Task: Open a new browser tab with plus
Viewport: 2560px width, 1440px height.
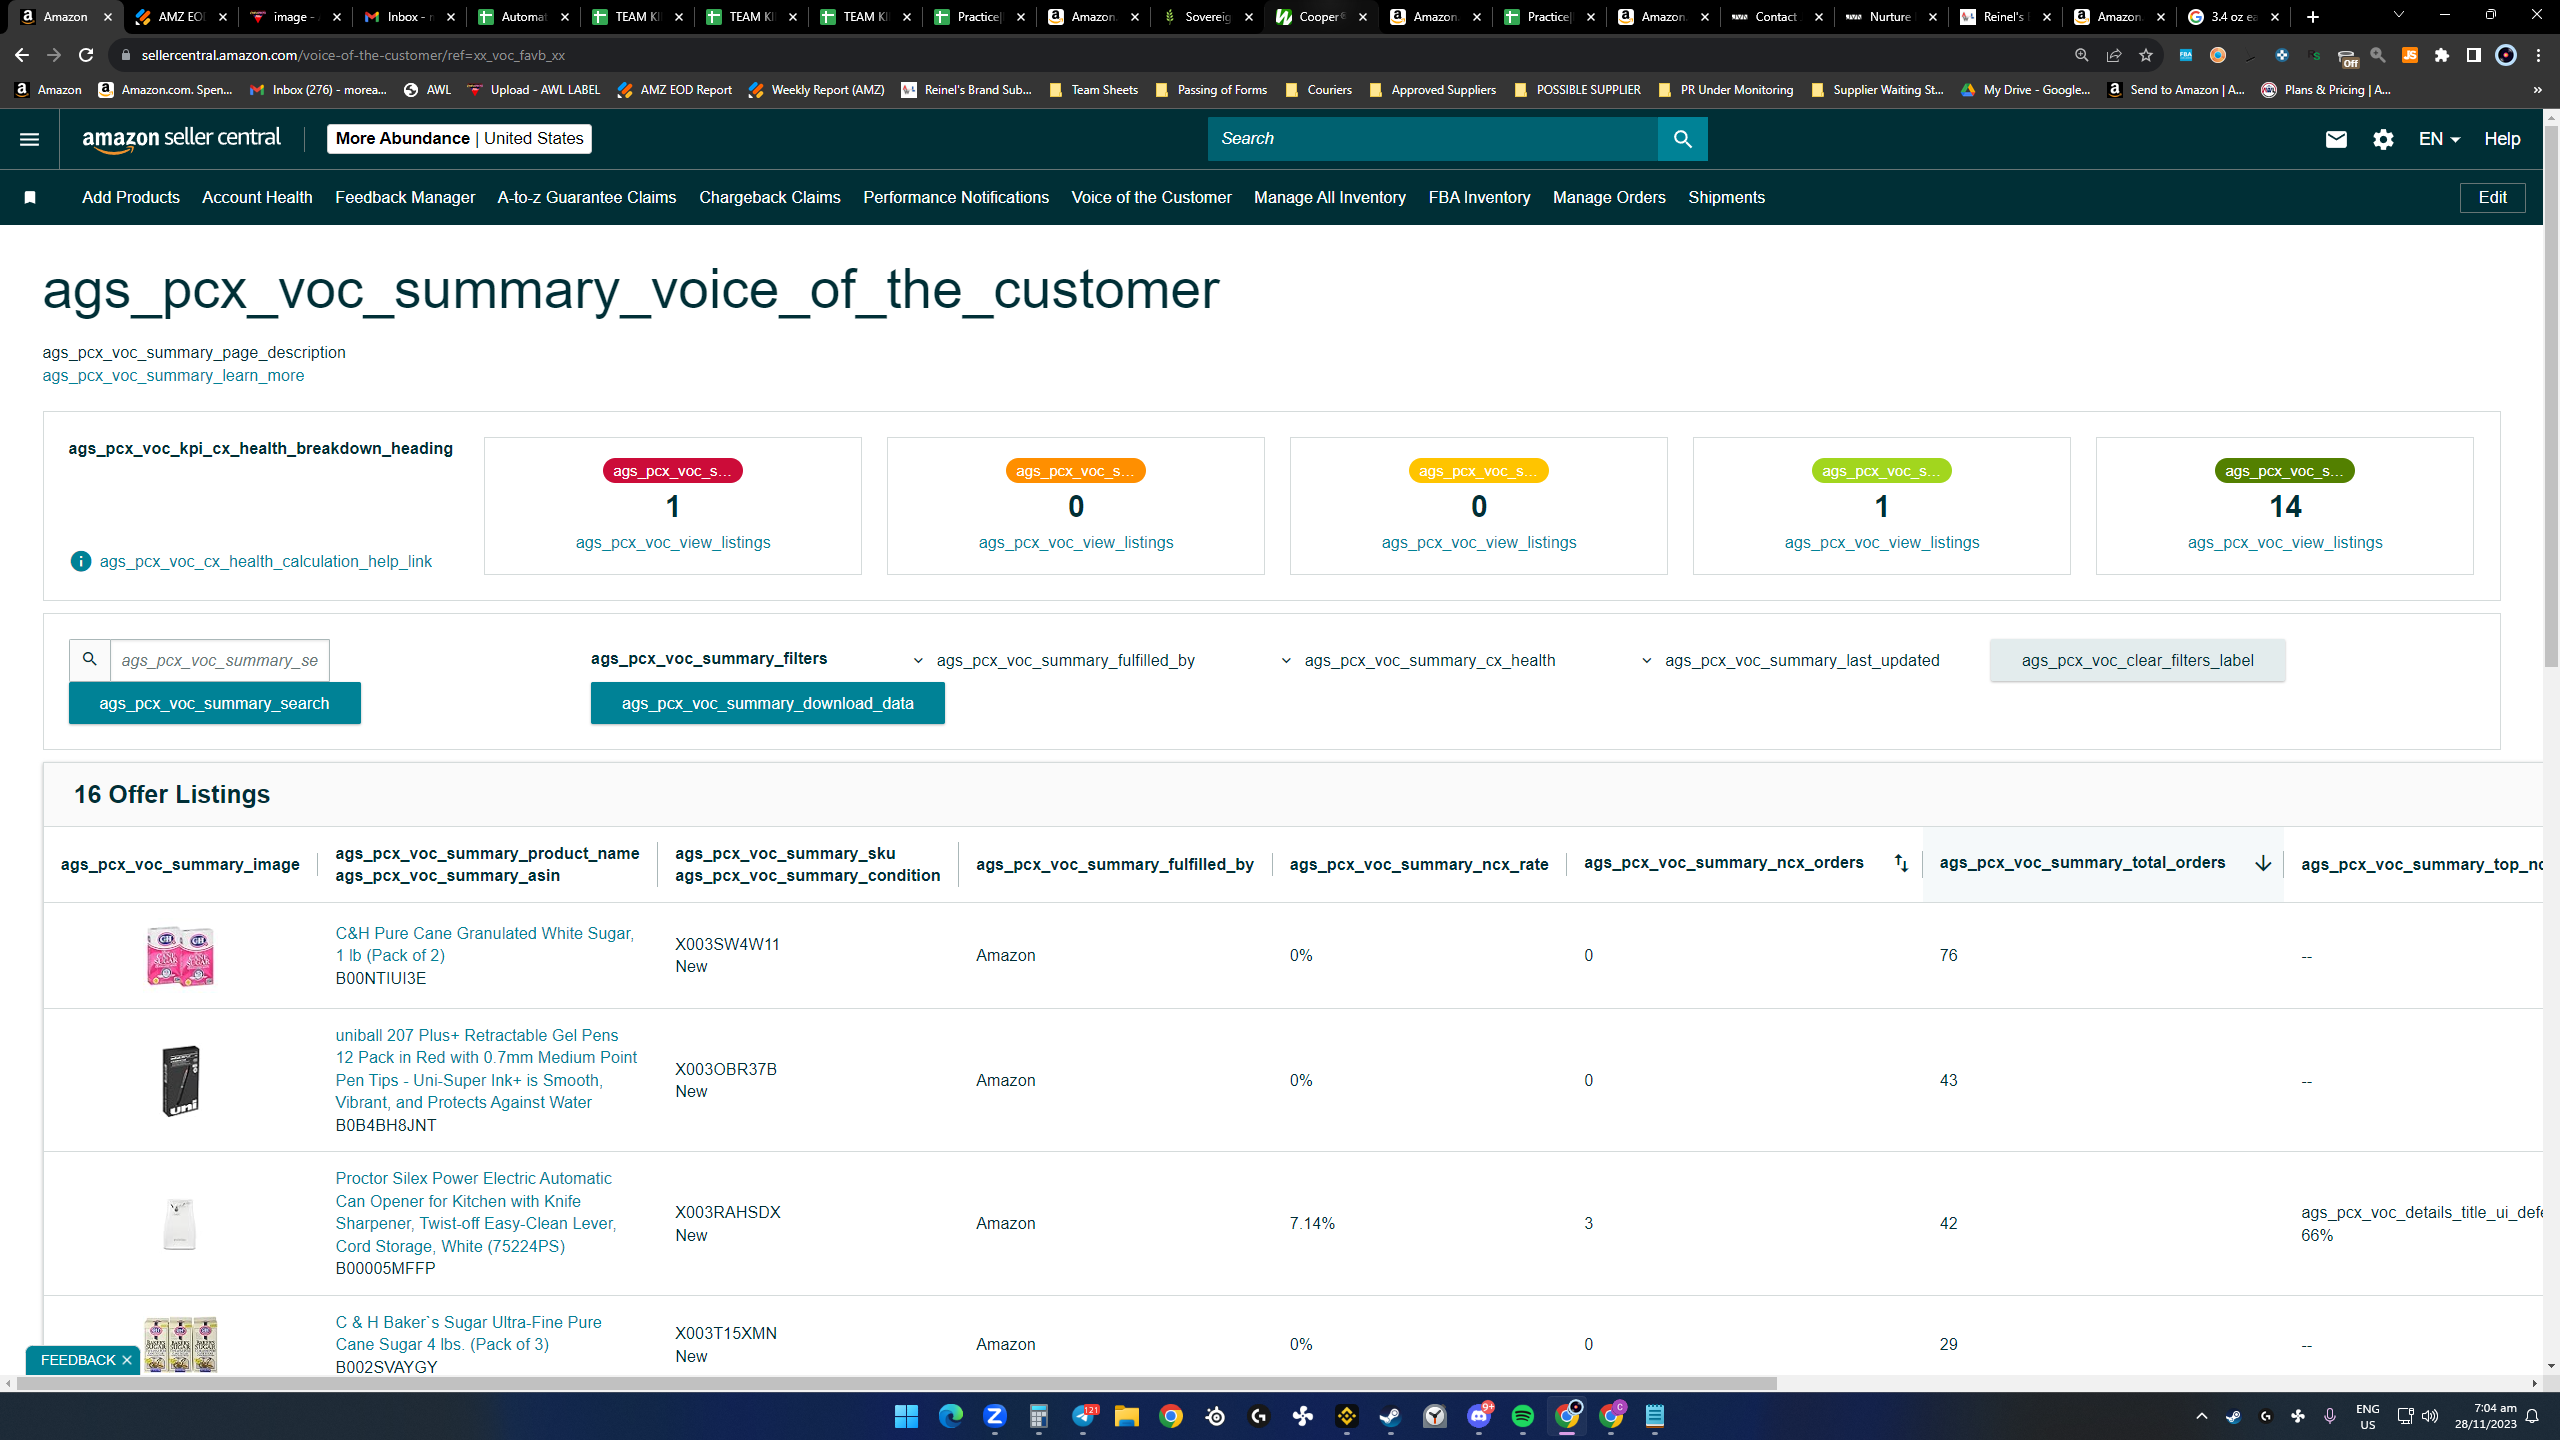Action: tap(2313, 17)
